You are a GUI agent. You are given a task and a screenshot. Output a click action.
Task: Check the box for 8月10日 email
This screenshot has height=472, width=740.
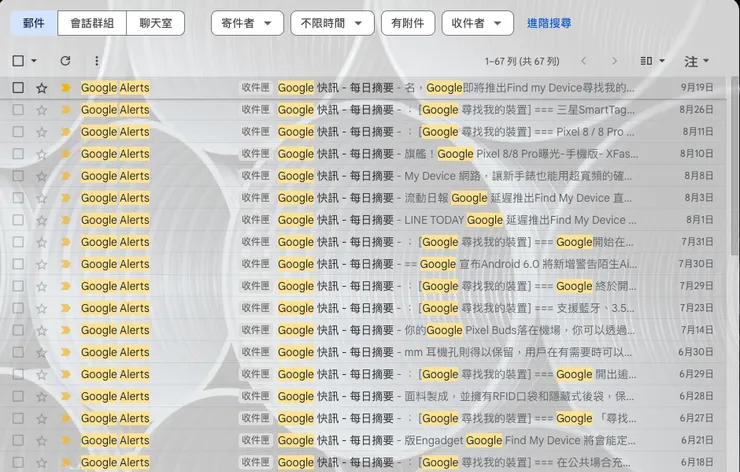click(18, 154)
